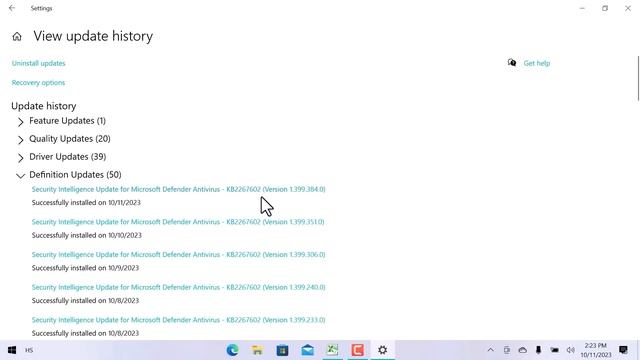
Task: Show hidden system tray icons
Action: click(x=491, y=350)
